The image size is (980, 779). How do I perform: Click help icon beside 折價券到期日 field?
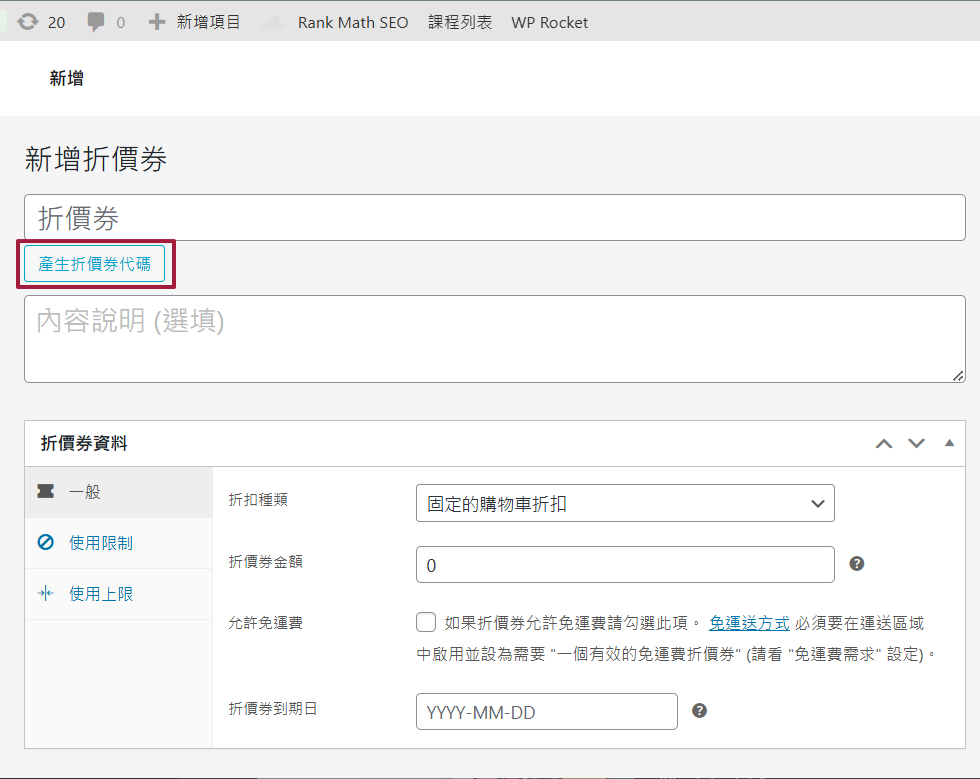[x=700, y=711]
